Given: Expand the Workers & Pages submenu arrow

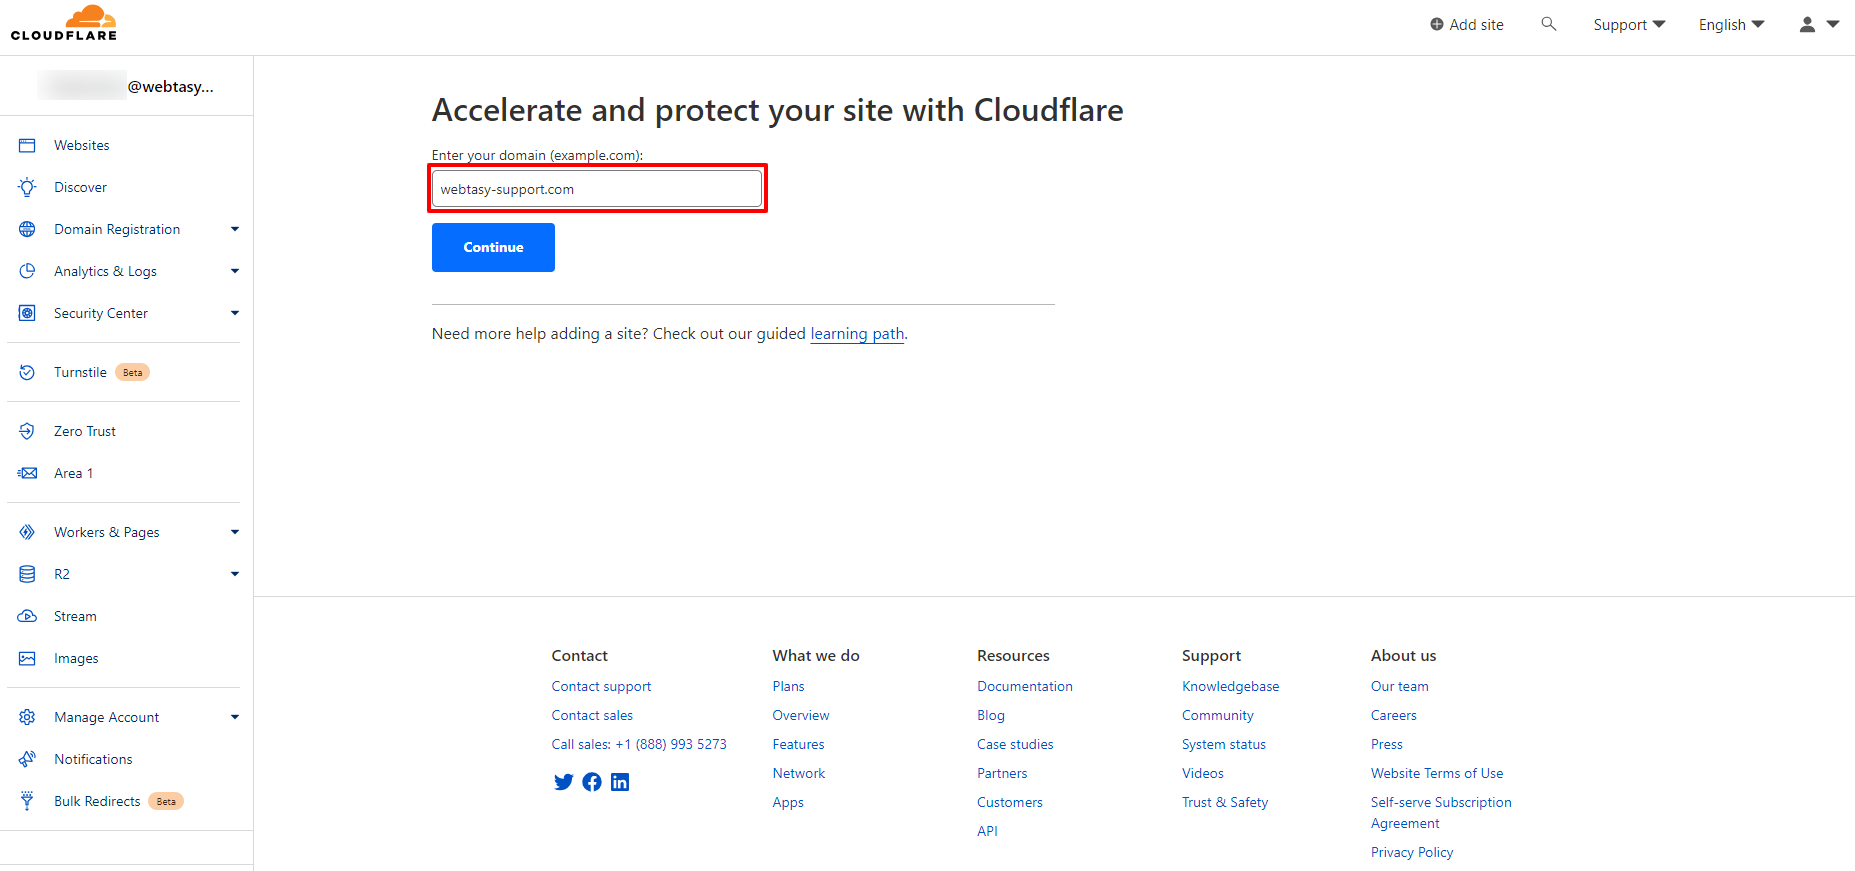Looking at the screenshot, I should (x=235, y=532).
